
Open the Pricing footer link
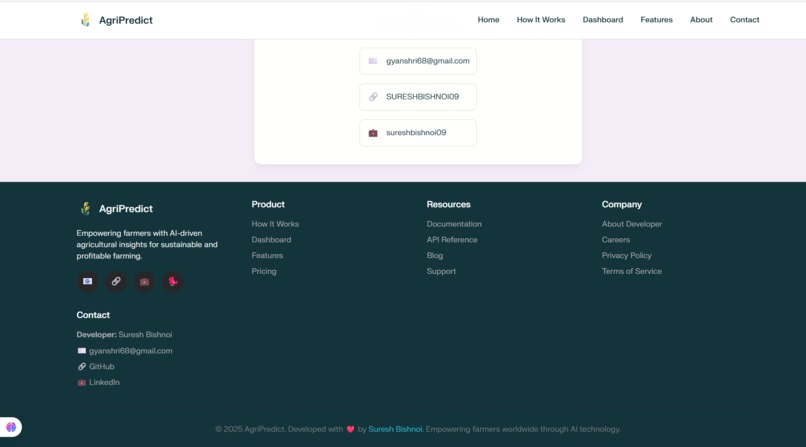(x=264, y=271)
